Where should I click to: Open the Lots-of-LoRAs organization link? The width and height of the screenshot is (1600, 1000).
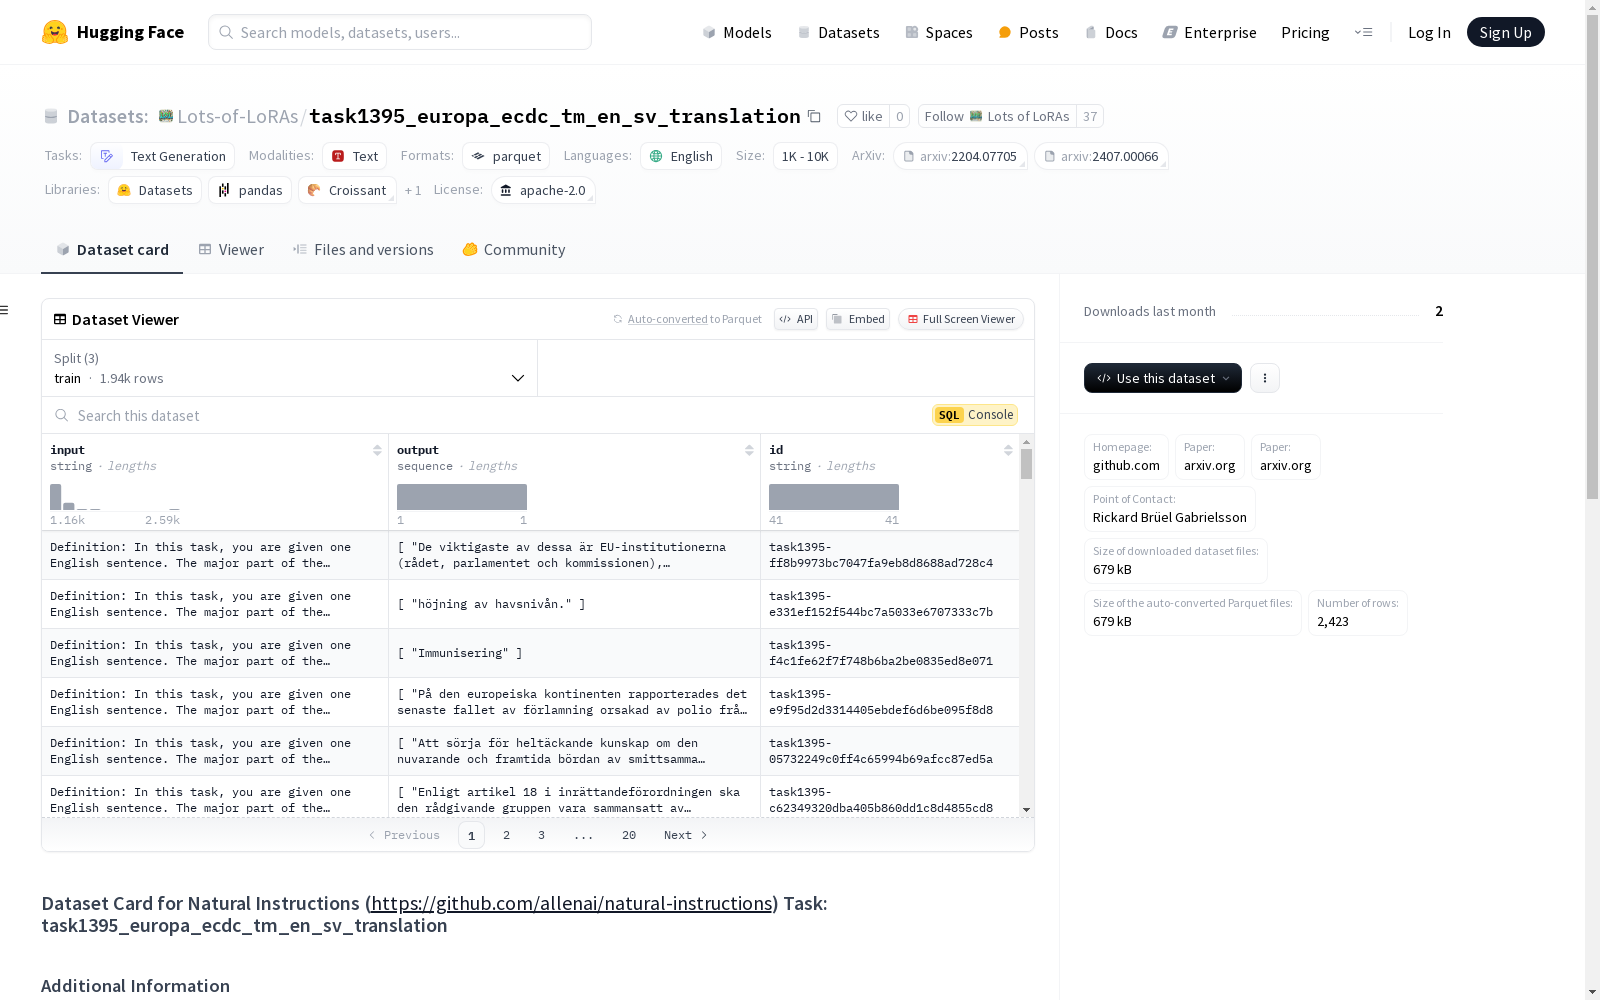238,116
